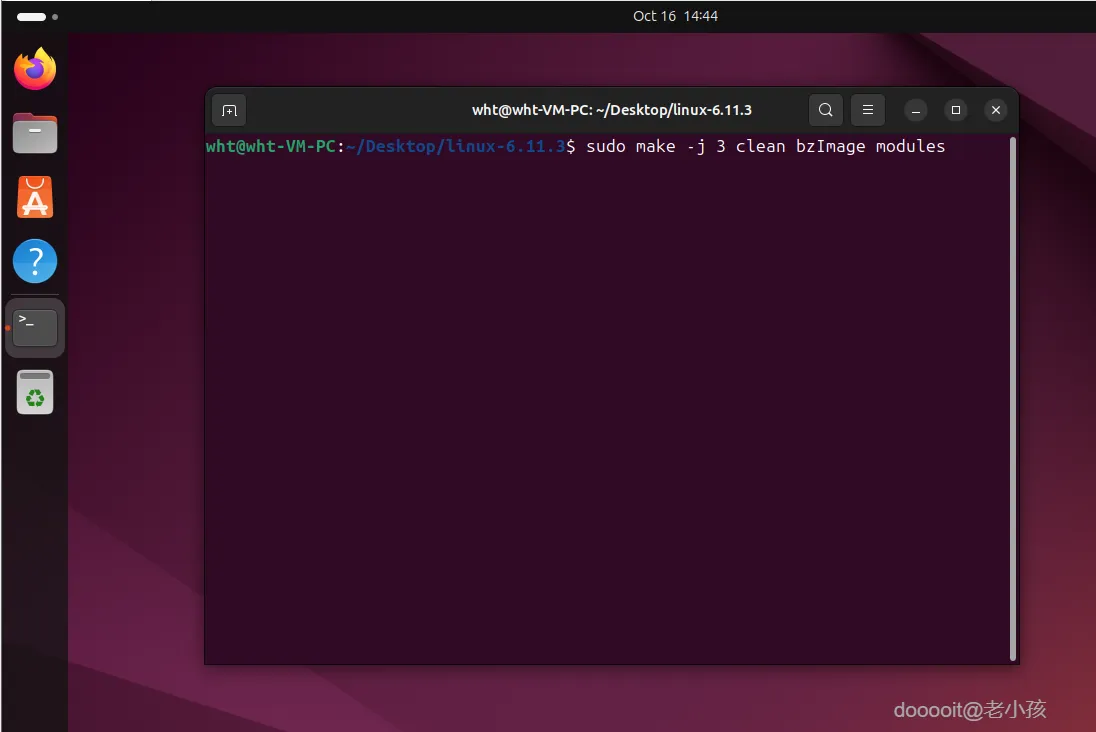Click the terminal title wht@wht-VM-PC

(x=612, y=110)
